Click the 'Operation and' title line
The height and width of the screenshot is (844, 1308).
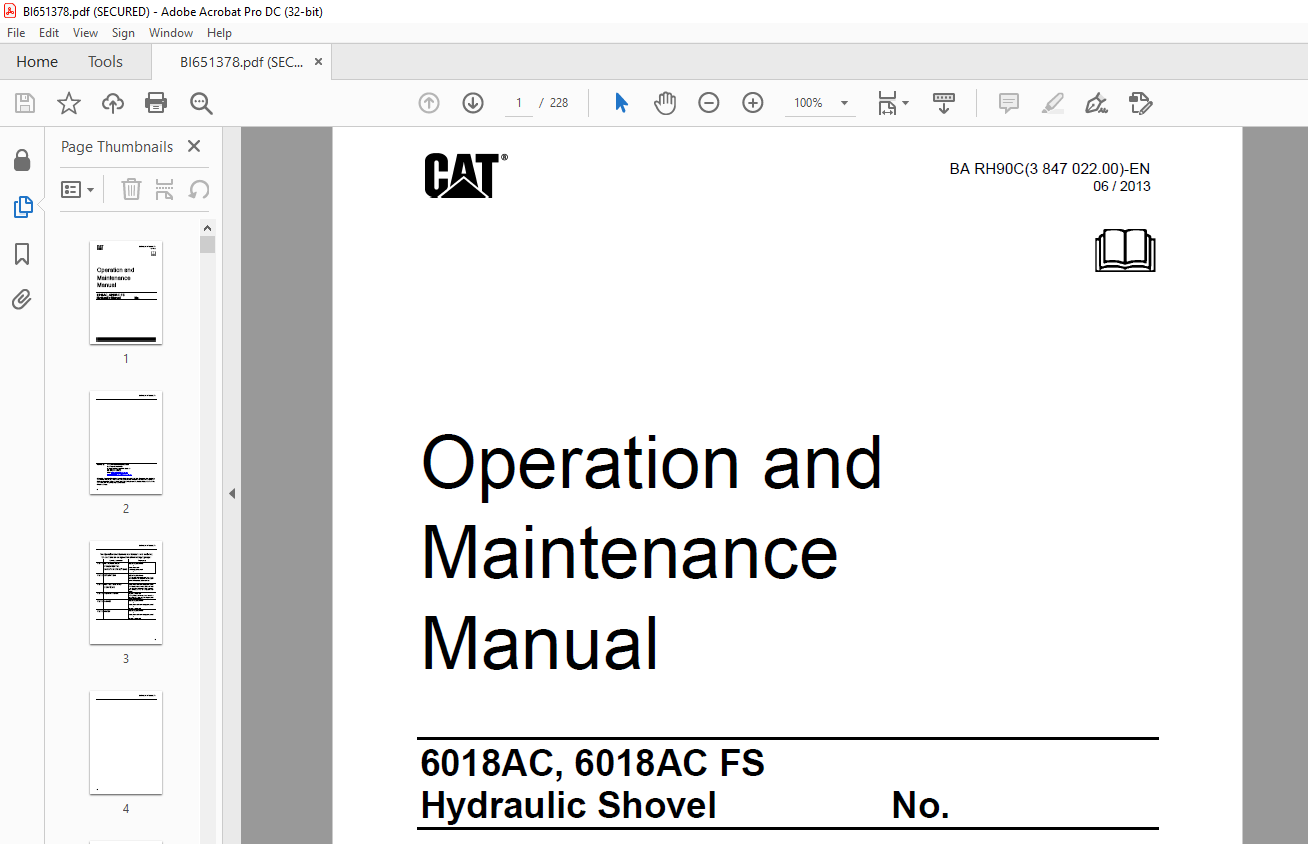652,463
